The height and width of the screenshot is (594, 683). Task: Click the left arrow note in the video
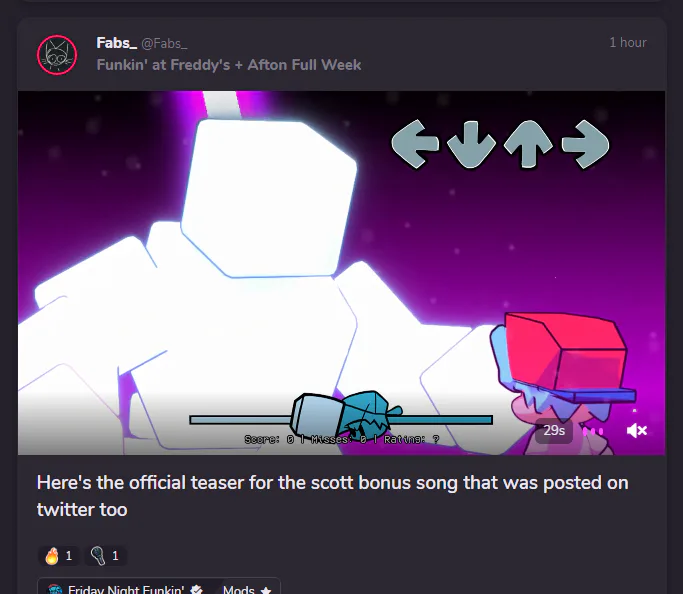pyautogui.click(x=415, y=144)
